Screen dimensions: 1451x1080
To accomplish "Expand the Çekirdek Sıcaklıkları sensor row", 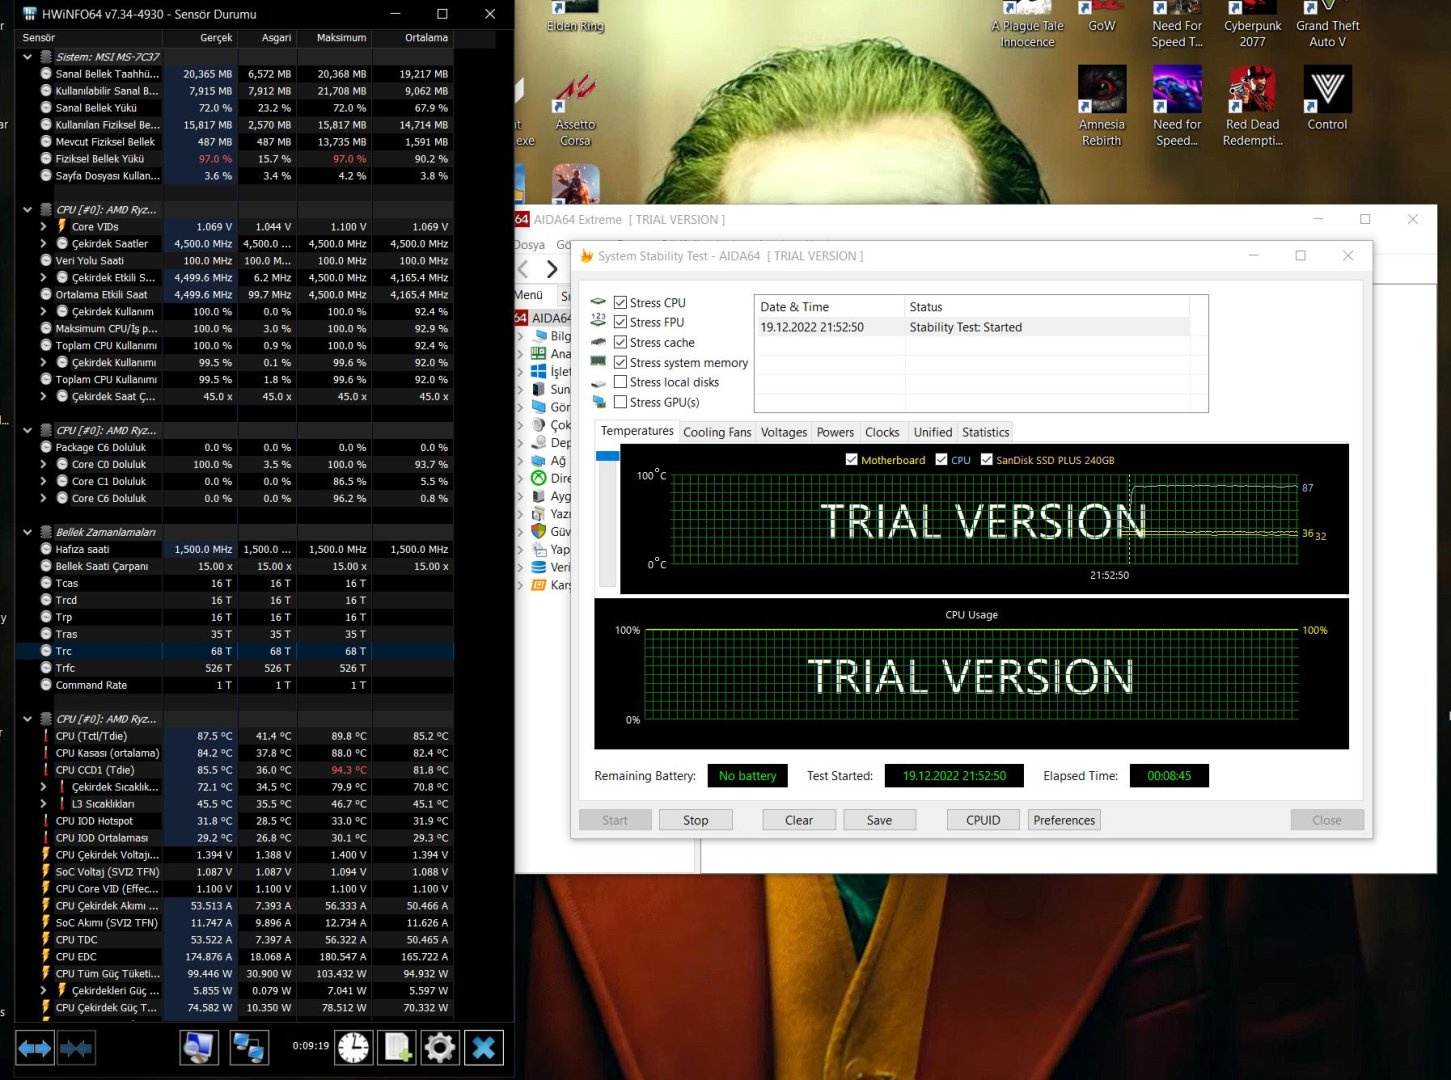I will (43, 787).
